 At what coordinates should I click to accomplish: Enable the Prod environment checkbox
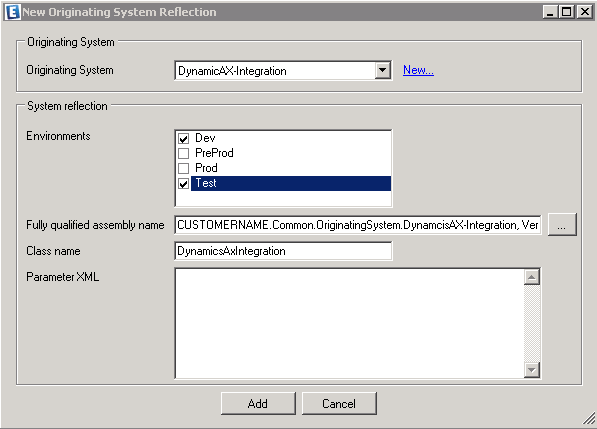coord(184,168)
